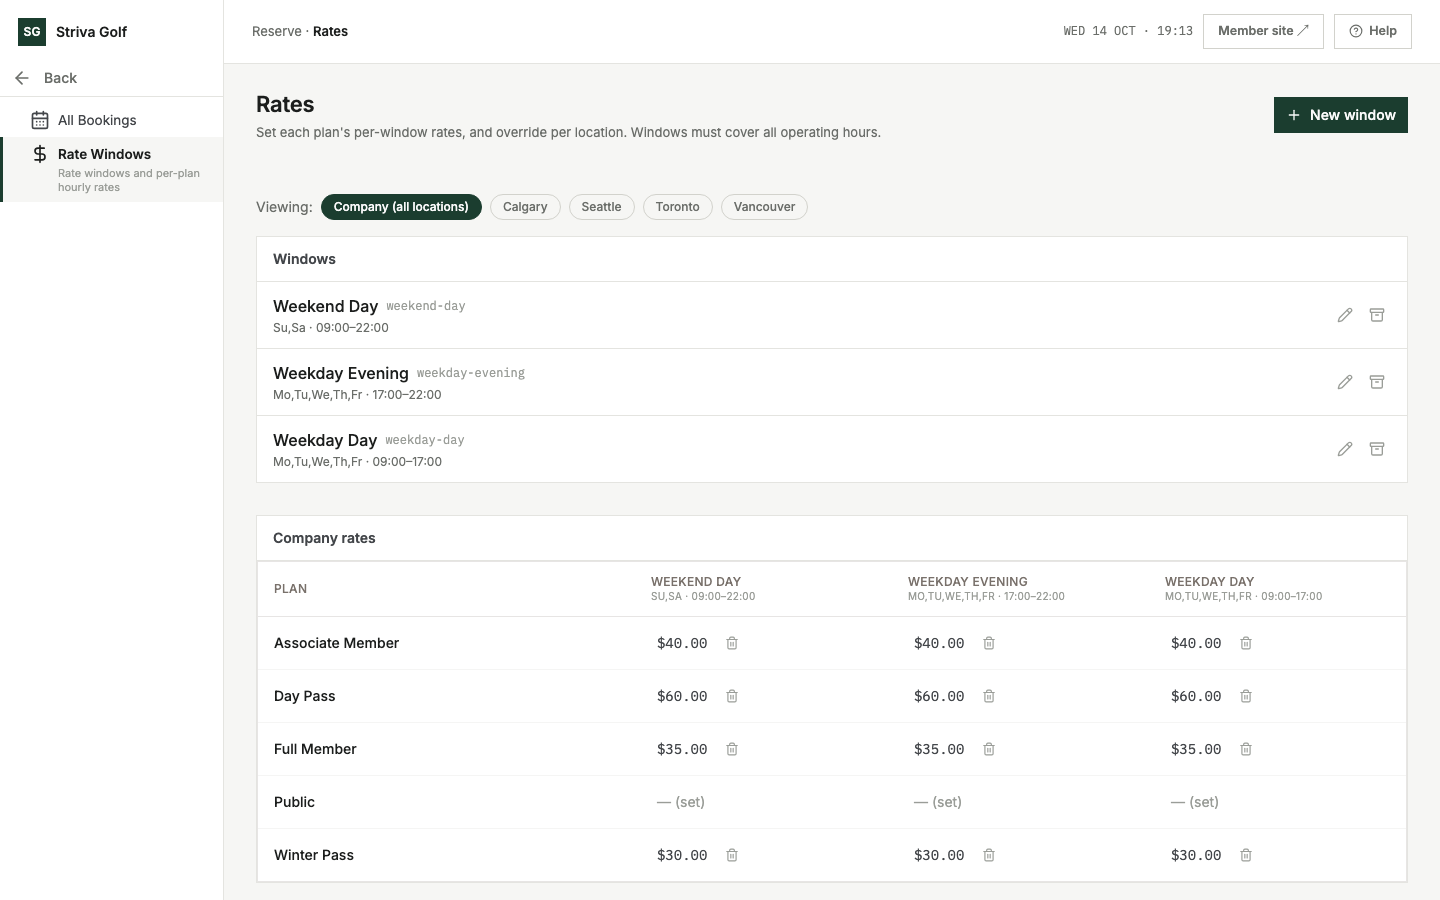Open the Member site link
1440x900 pixels.
coord(1263,31)
